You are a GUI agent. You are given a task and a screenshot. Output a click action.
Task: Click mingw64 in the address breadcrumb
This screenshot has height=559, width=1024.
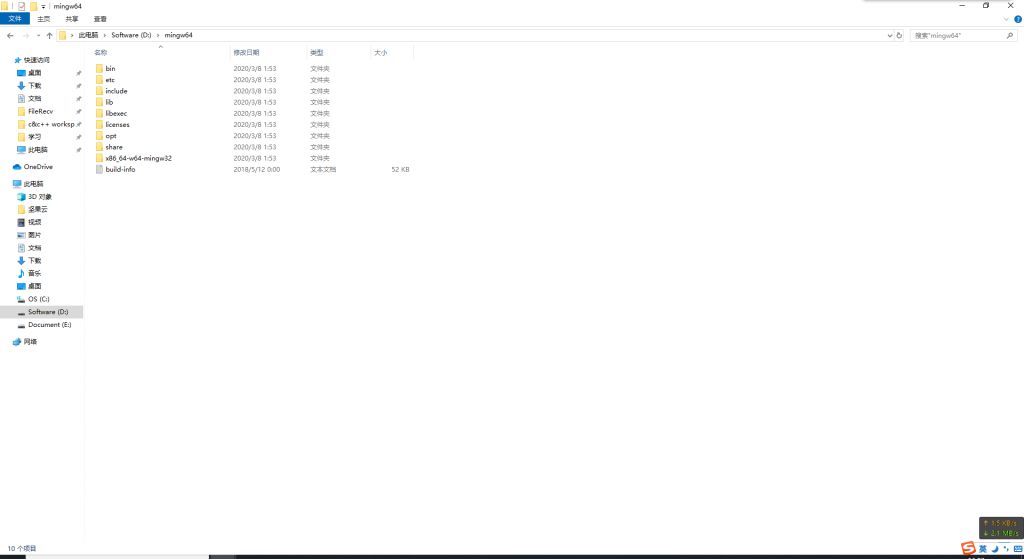tap(178, 35)
